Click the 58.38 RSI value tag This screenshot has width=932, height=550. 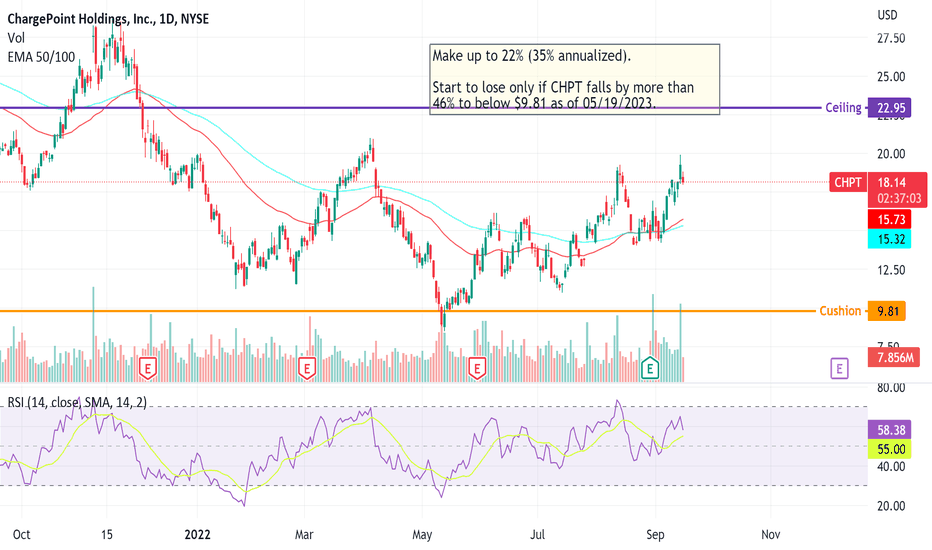click(x=889, y=429)
